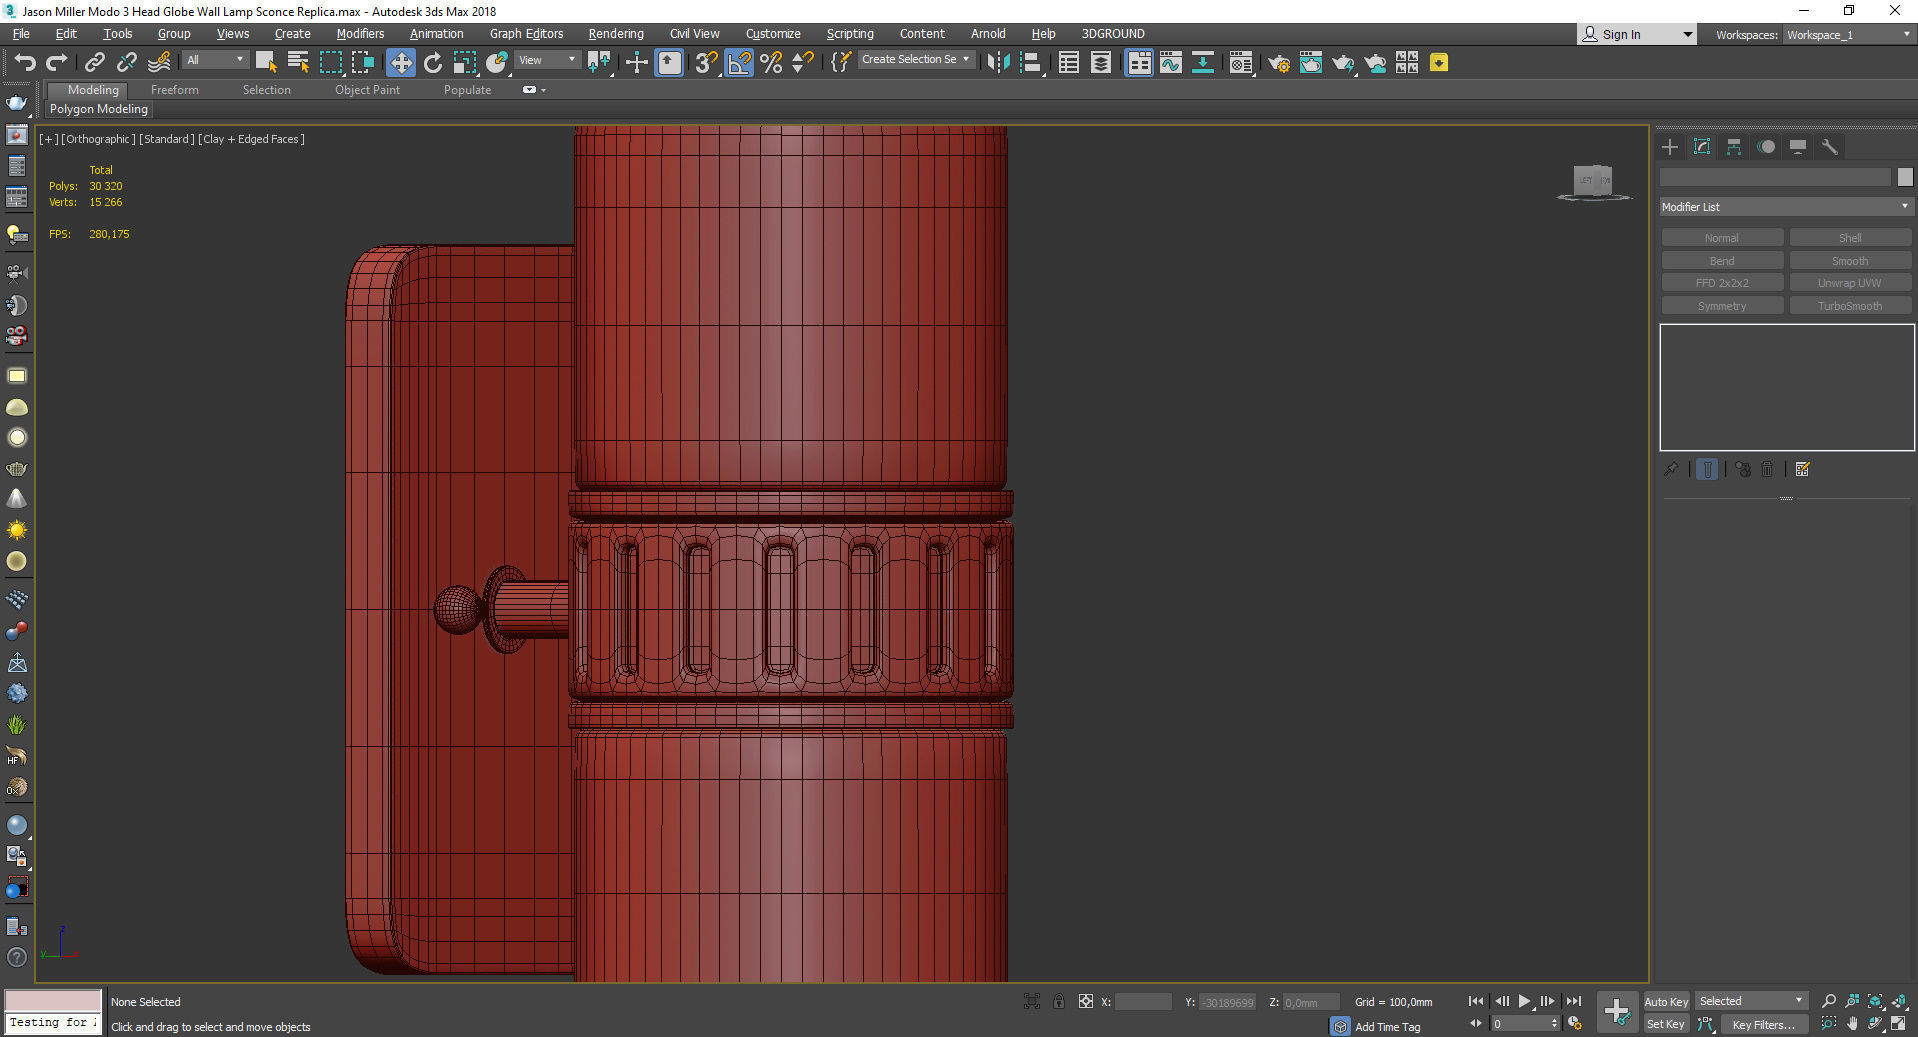Switch to the Object Paint ribbon tab
Screen dimensions: 1918x1037
pos(367,90)
